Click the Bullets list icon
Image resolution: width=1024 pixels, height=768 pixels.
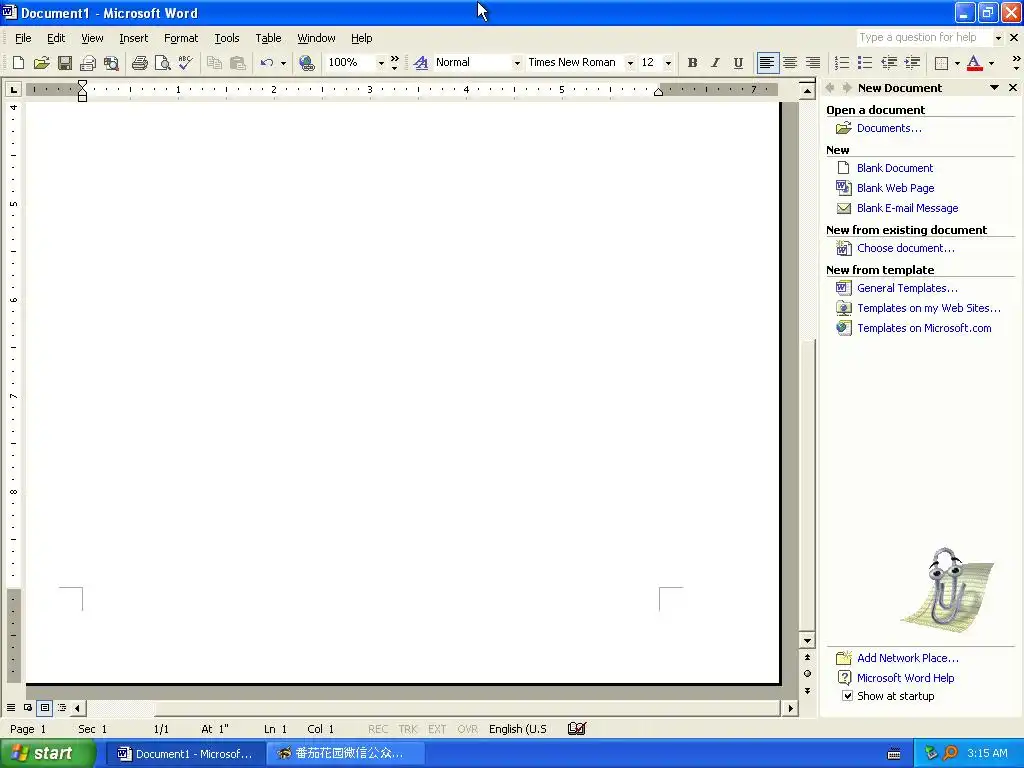coord(865,63)
